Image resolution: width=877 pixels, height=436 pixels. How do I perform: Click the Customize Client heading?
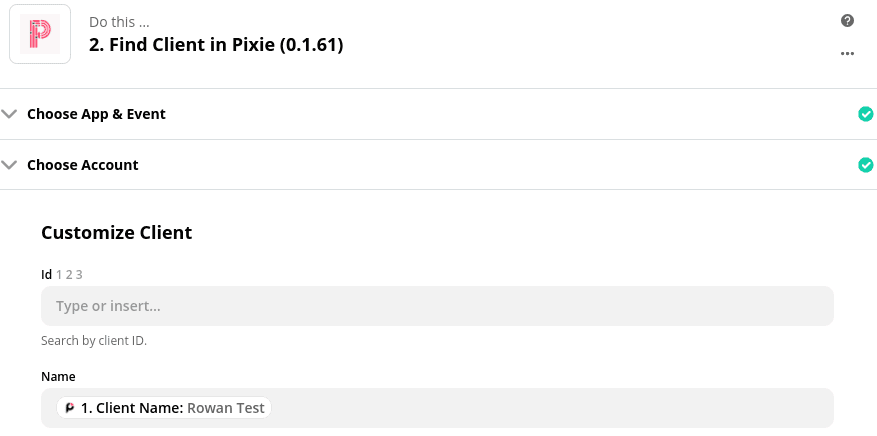pos(116,233)
